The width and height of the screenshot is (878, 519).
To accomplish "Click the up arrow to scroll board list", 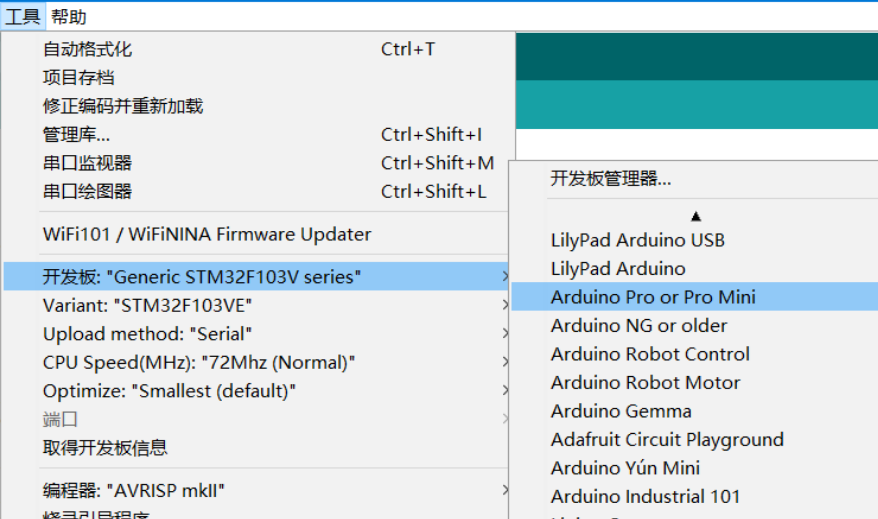I will coord(695,216).
